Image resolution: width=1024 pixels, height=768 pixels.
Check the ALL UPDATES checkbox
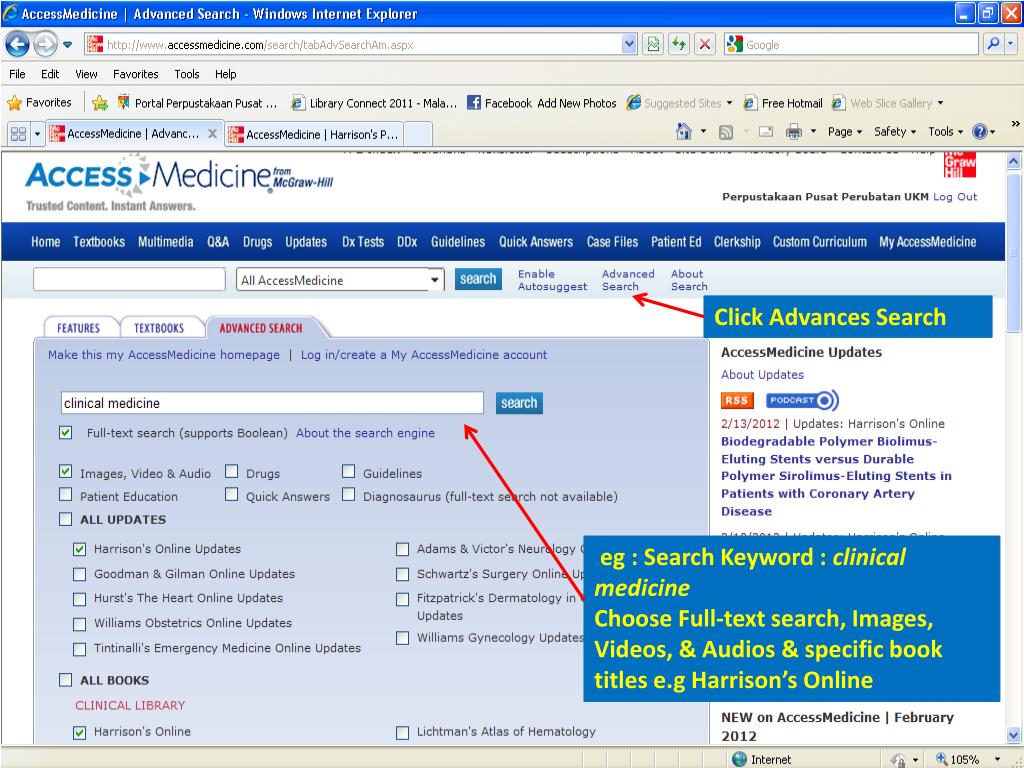click(x=65, y=519)
